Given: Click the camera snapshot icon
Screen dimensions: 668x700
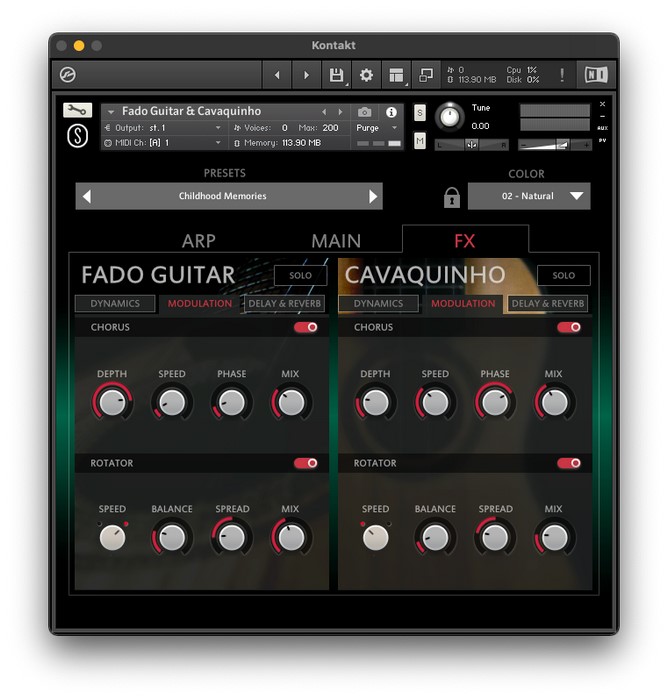Looking at the screenshot, I should [x=365, y=112].
